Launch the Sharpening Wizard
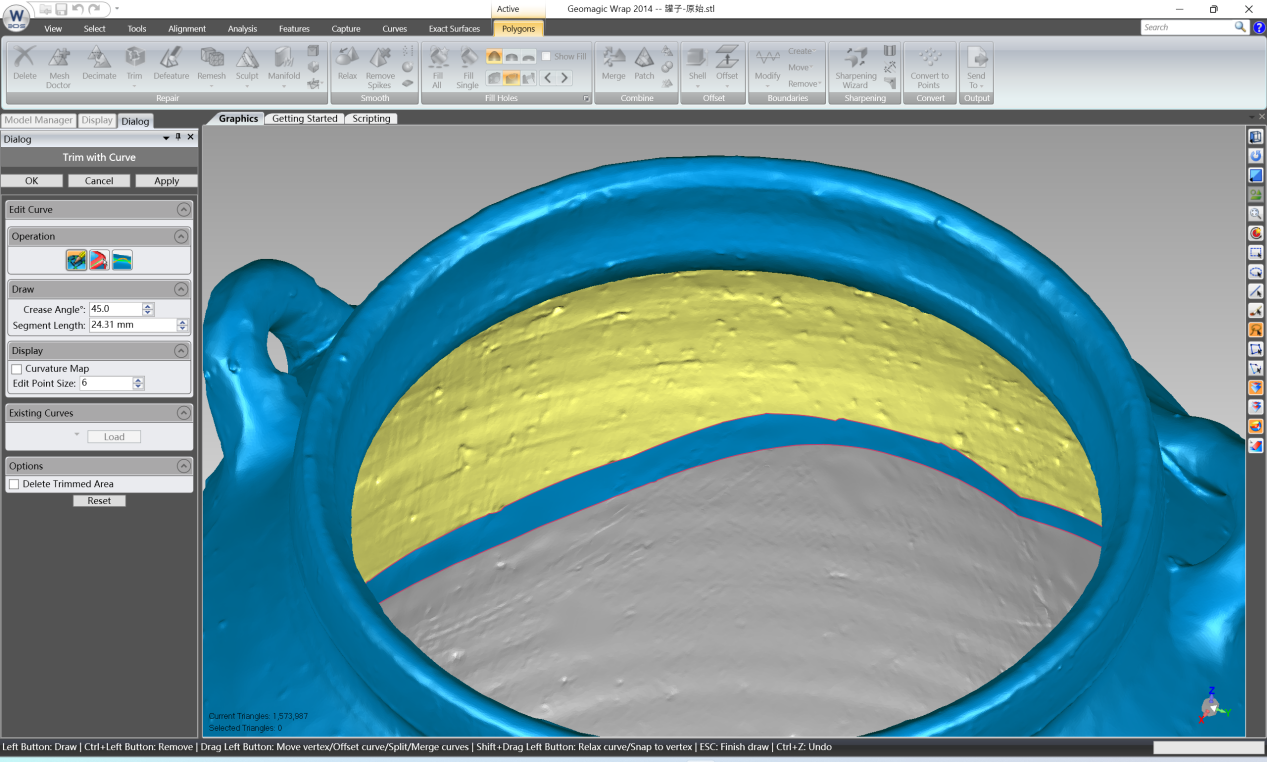Viewport: 1267px width, 762px height. point(855,68)
